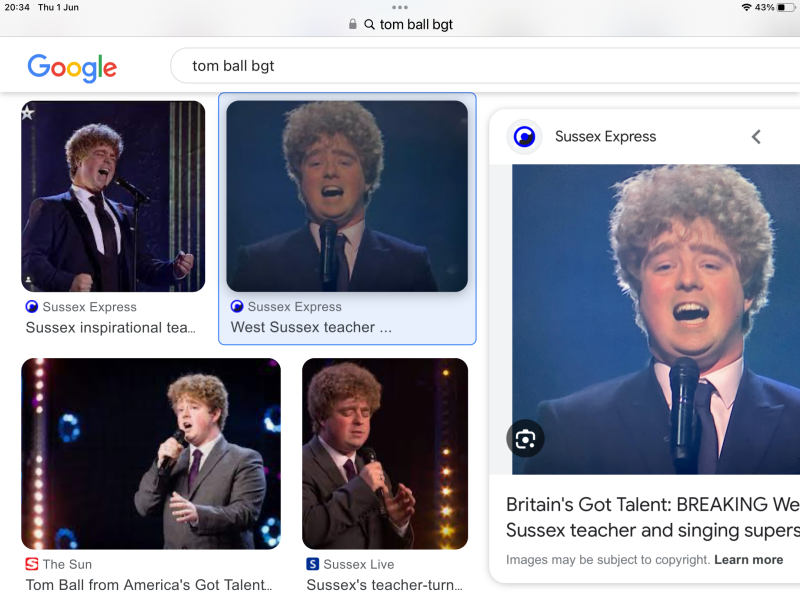This screenshot has height=600, width=800.
Task: Check the Wi-Fi status icon
Action: coord(746,7)
